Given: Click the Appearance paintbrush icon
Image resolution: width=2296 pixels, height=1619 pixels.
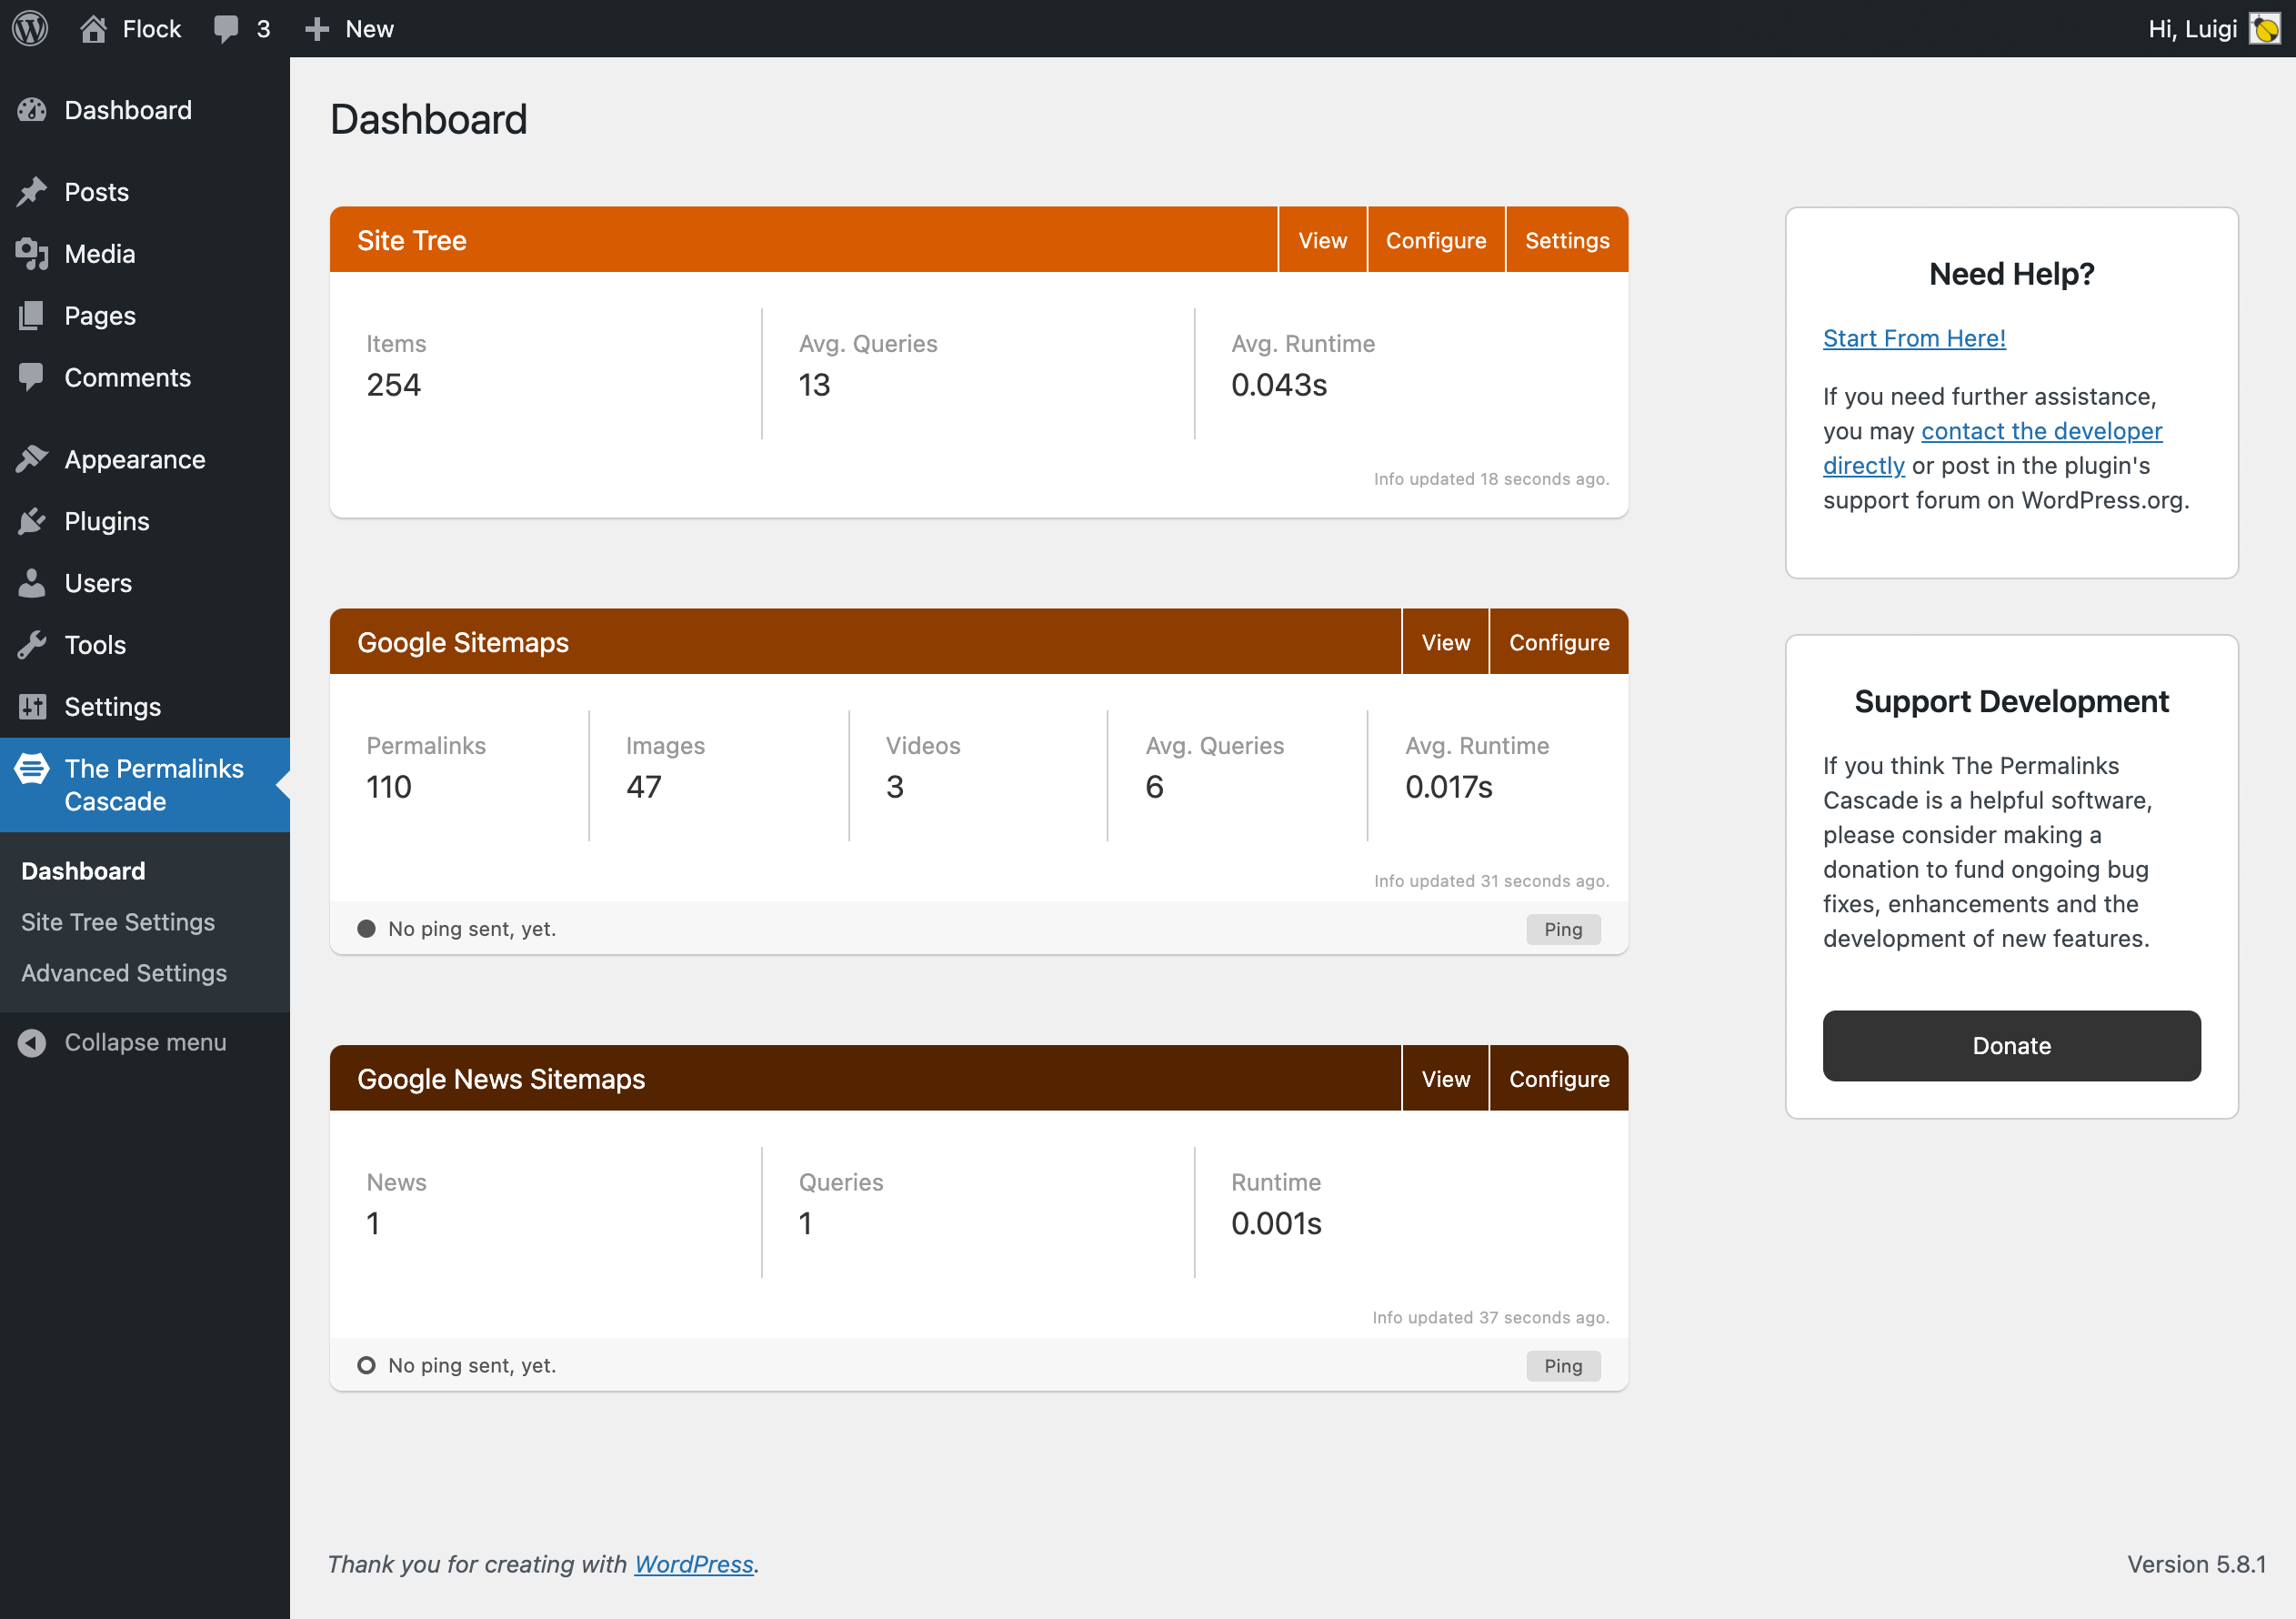Looking at the screenshot, I should pyautogui.click(x=32, y=460).
